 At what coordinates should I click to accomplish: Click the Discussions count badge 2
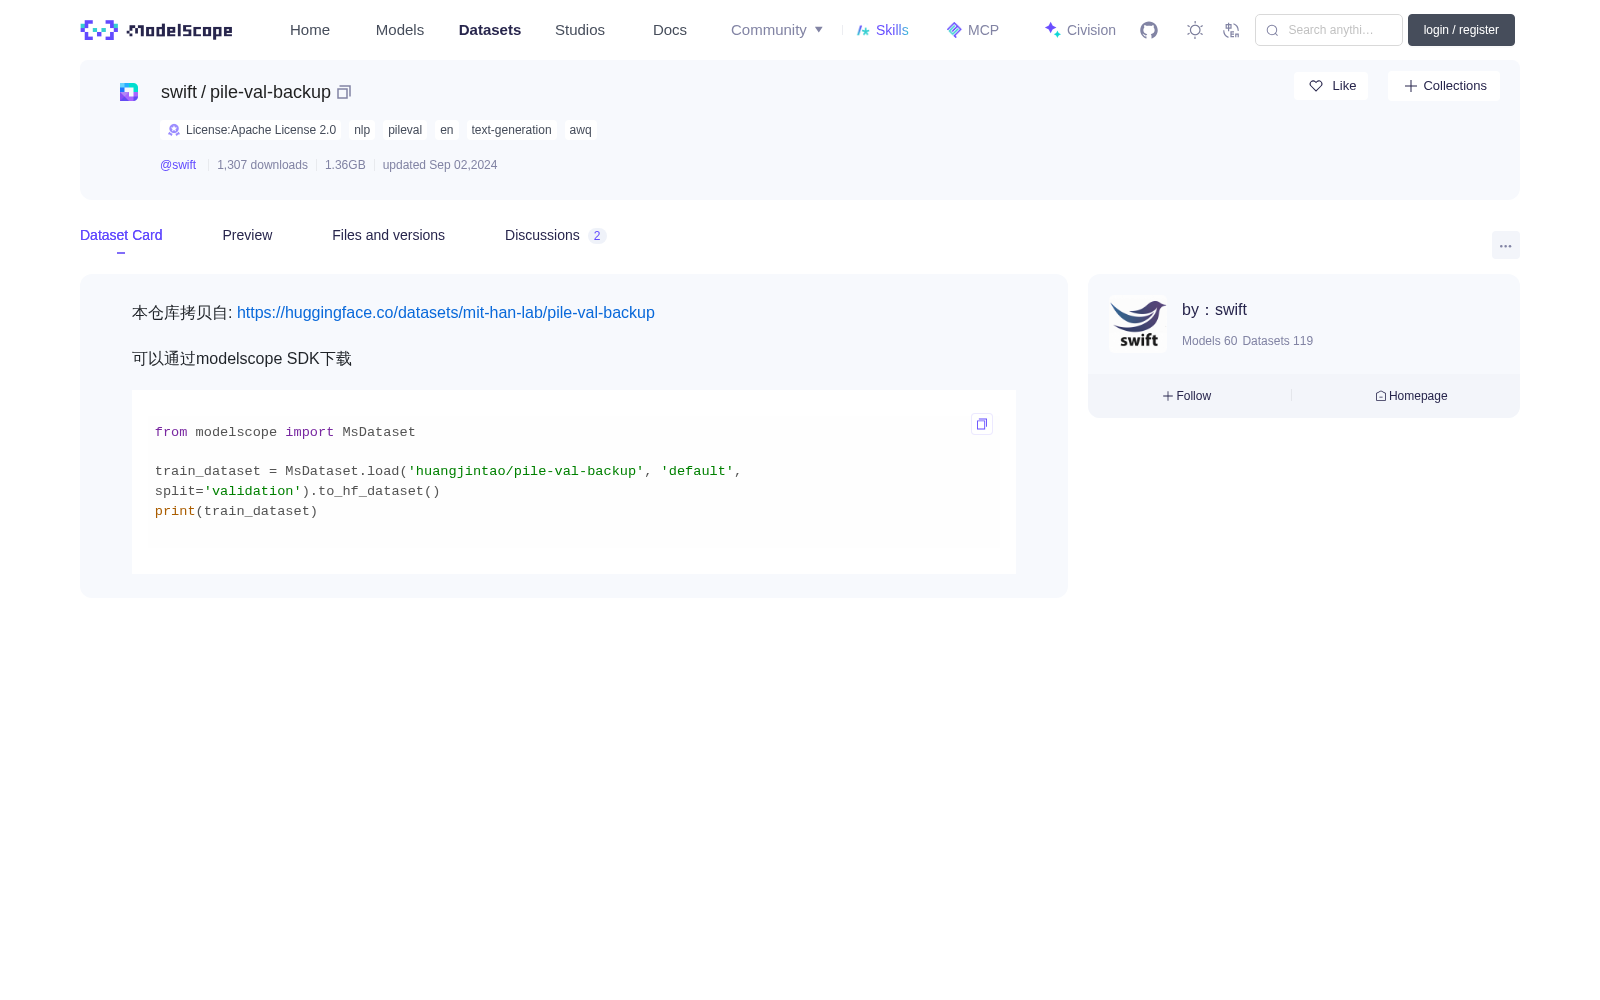(x=597, y=236)
